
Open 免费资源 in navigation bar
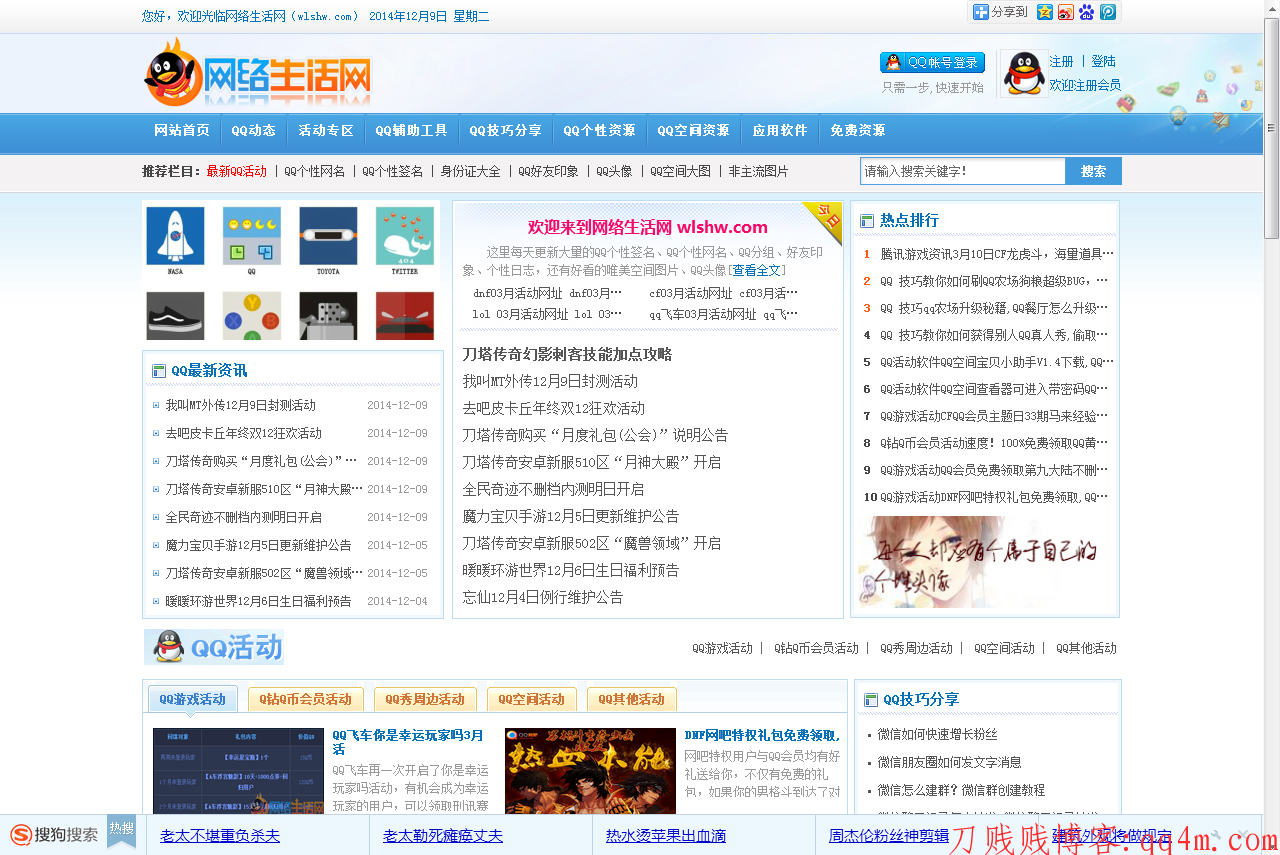[x=858, y=131]
